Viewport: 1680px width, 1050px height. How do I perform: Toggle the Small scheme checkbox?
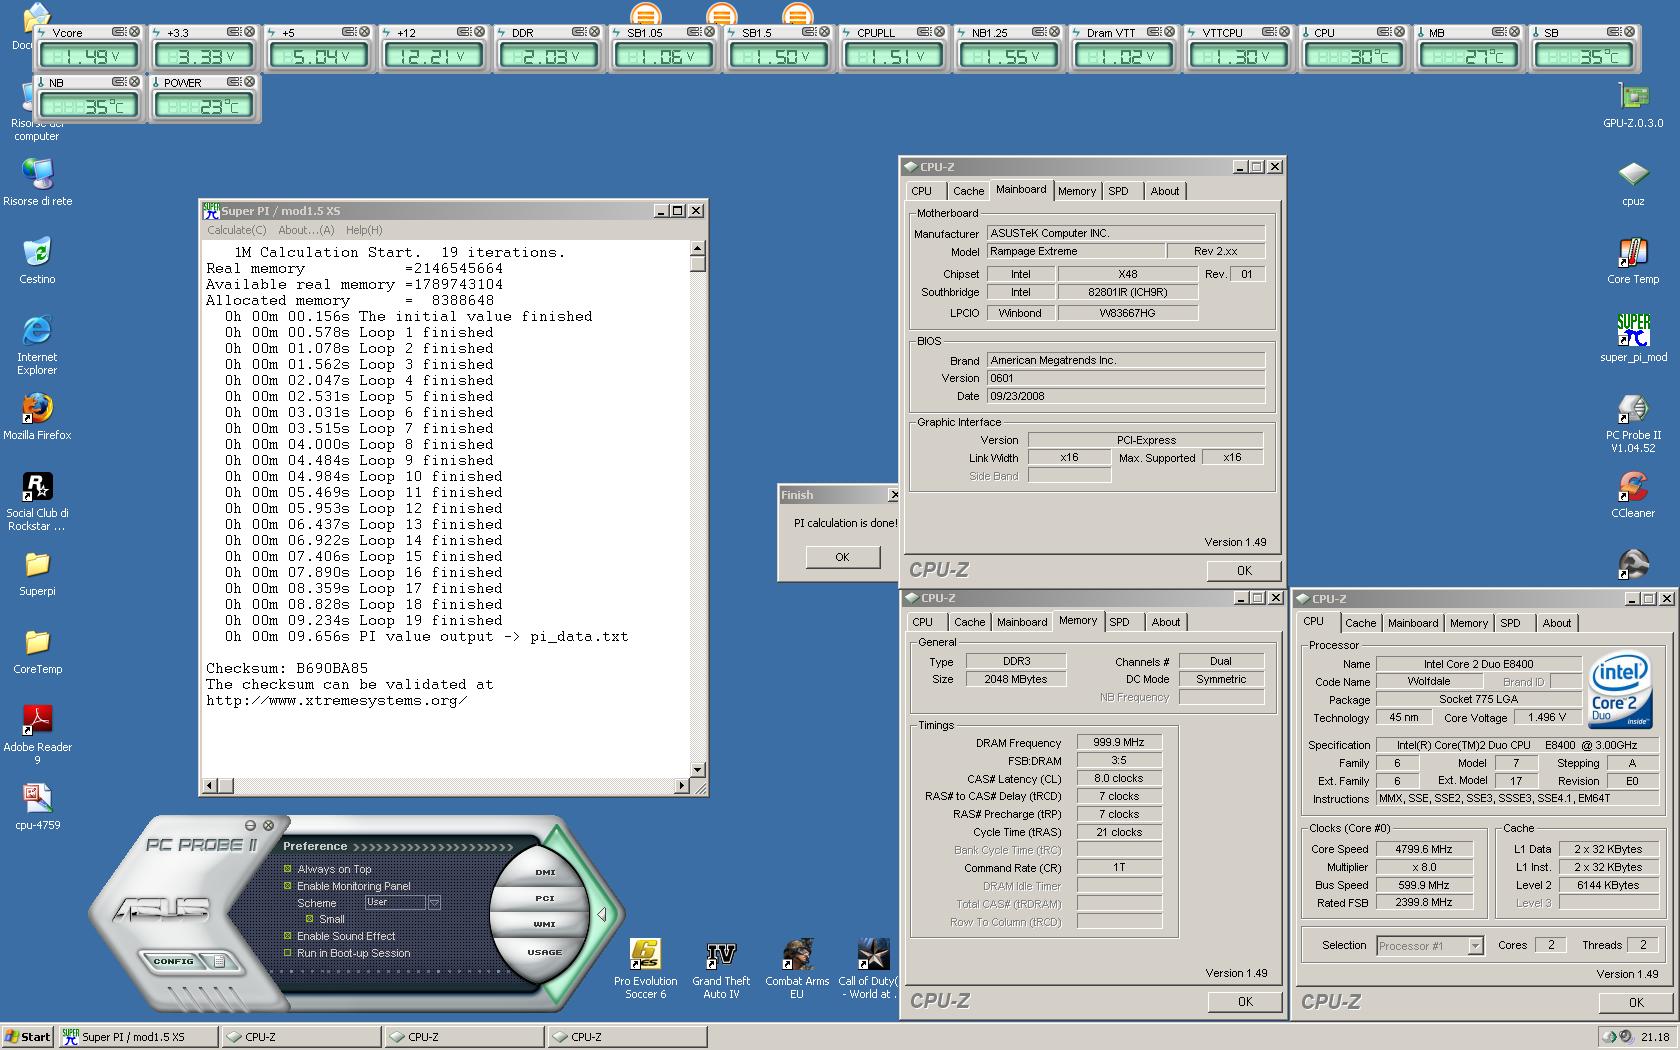[x=310, y=919]
